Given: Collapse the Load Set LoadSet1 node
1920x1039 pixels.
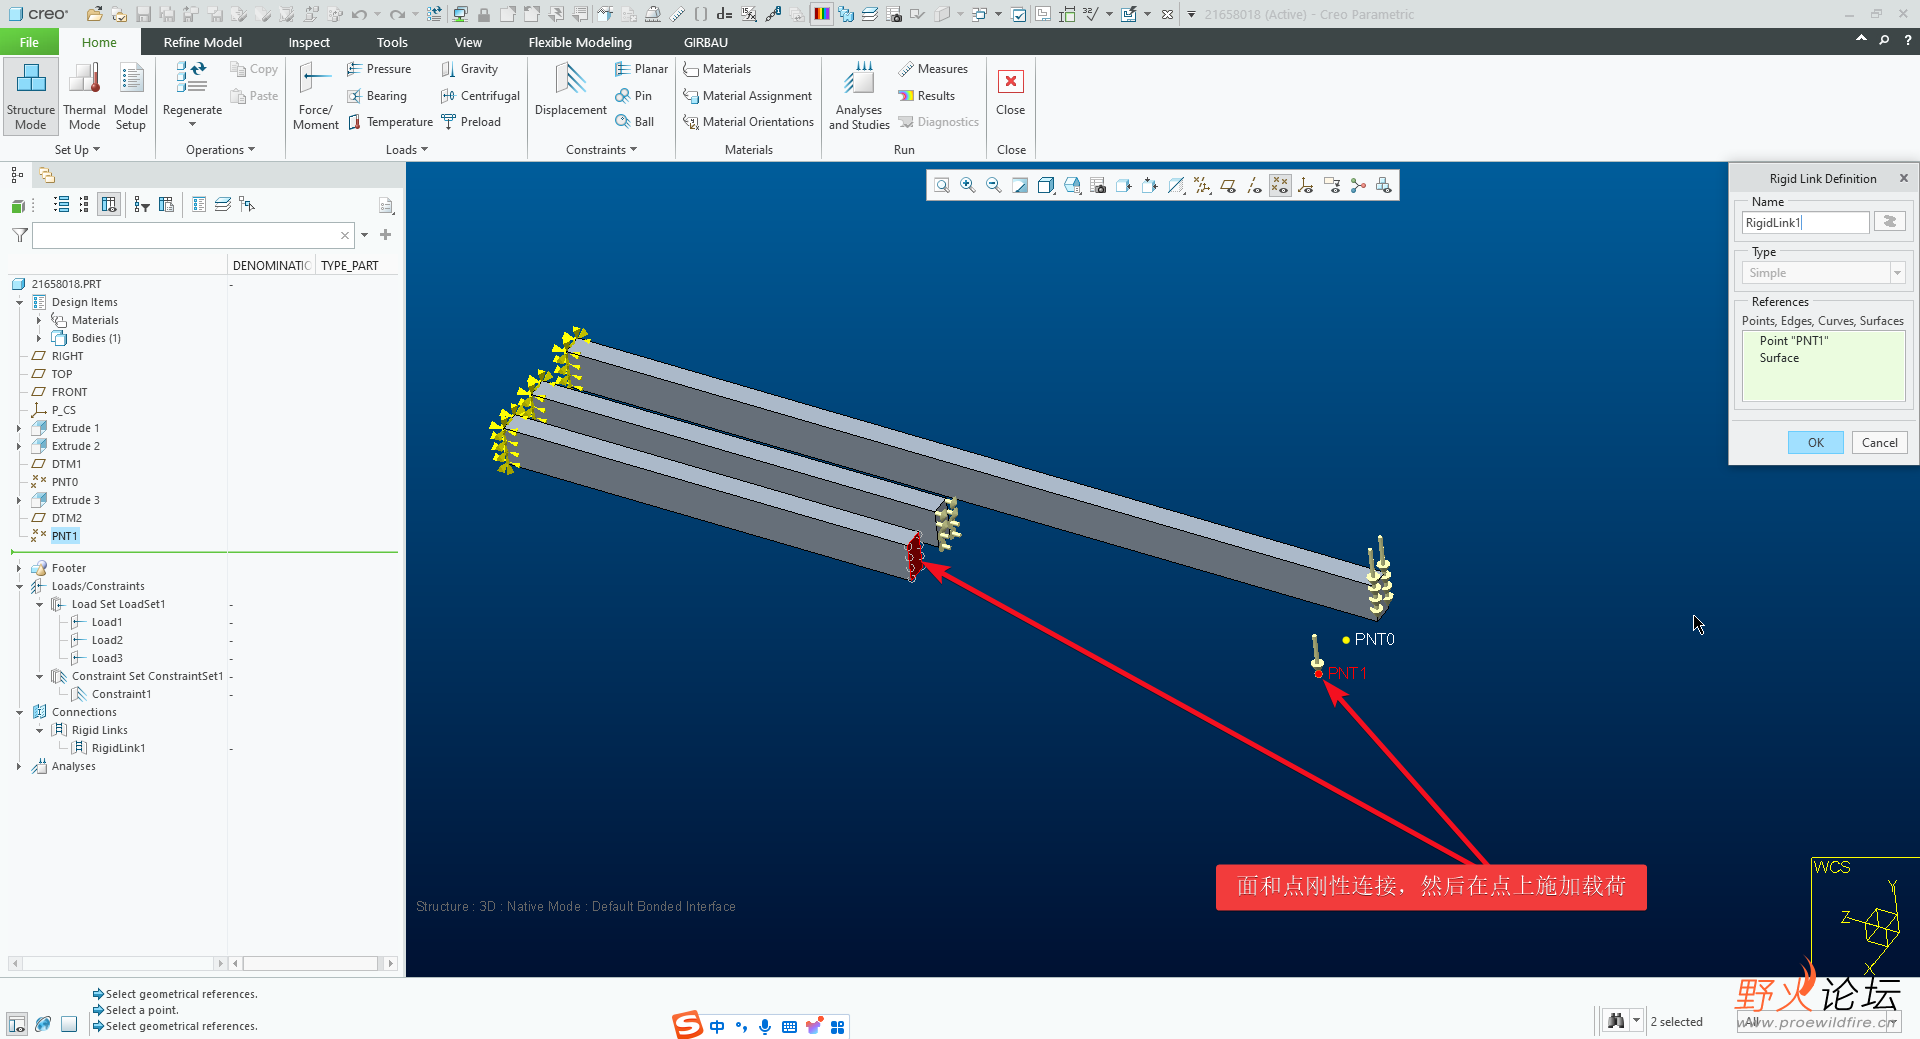Looking at the screenshot, I should (39, 604).
